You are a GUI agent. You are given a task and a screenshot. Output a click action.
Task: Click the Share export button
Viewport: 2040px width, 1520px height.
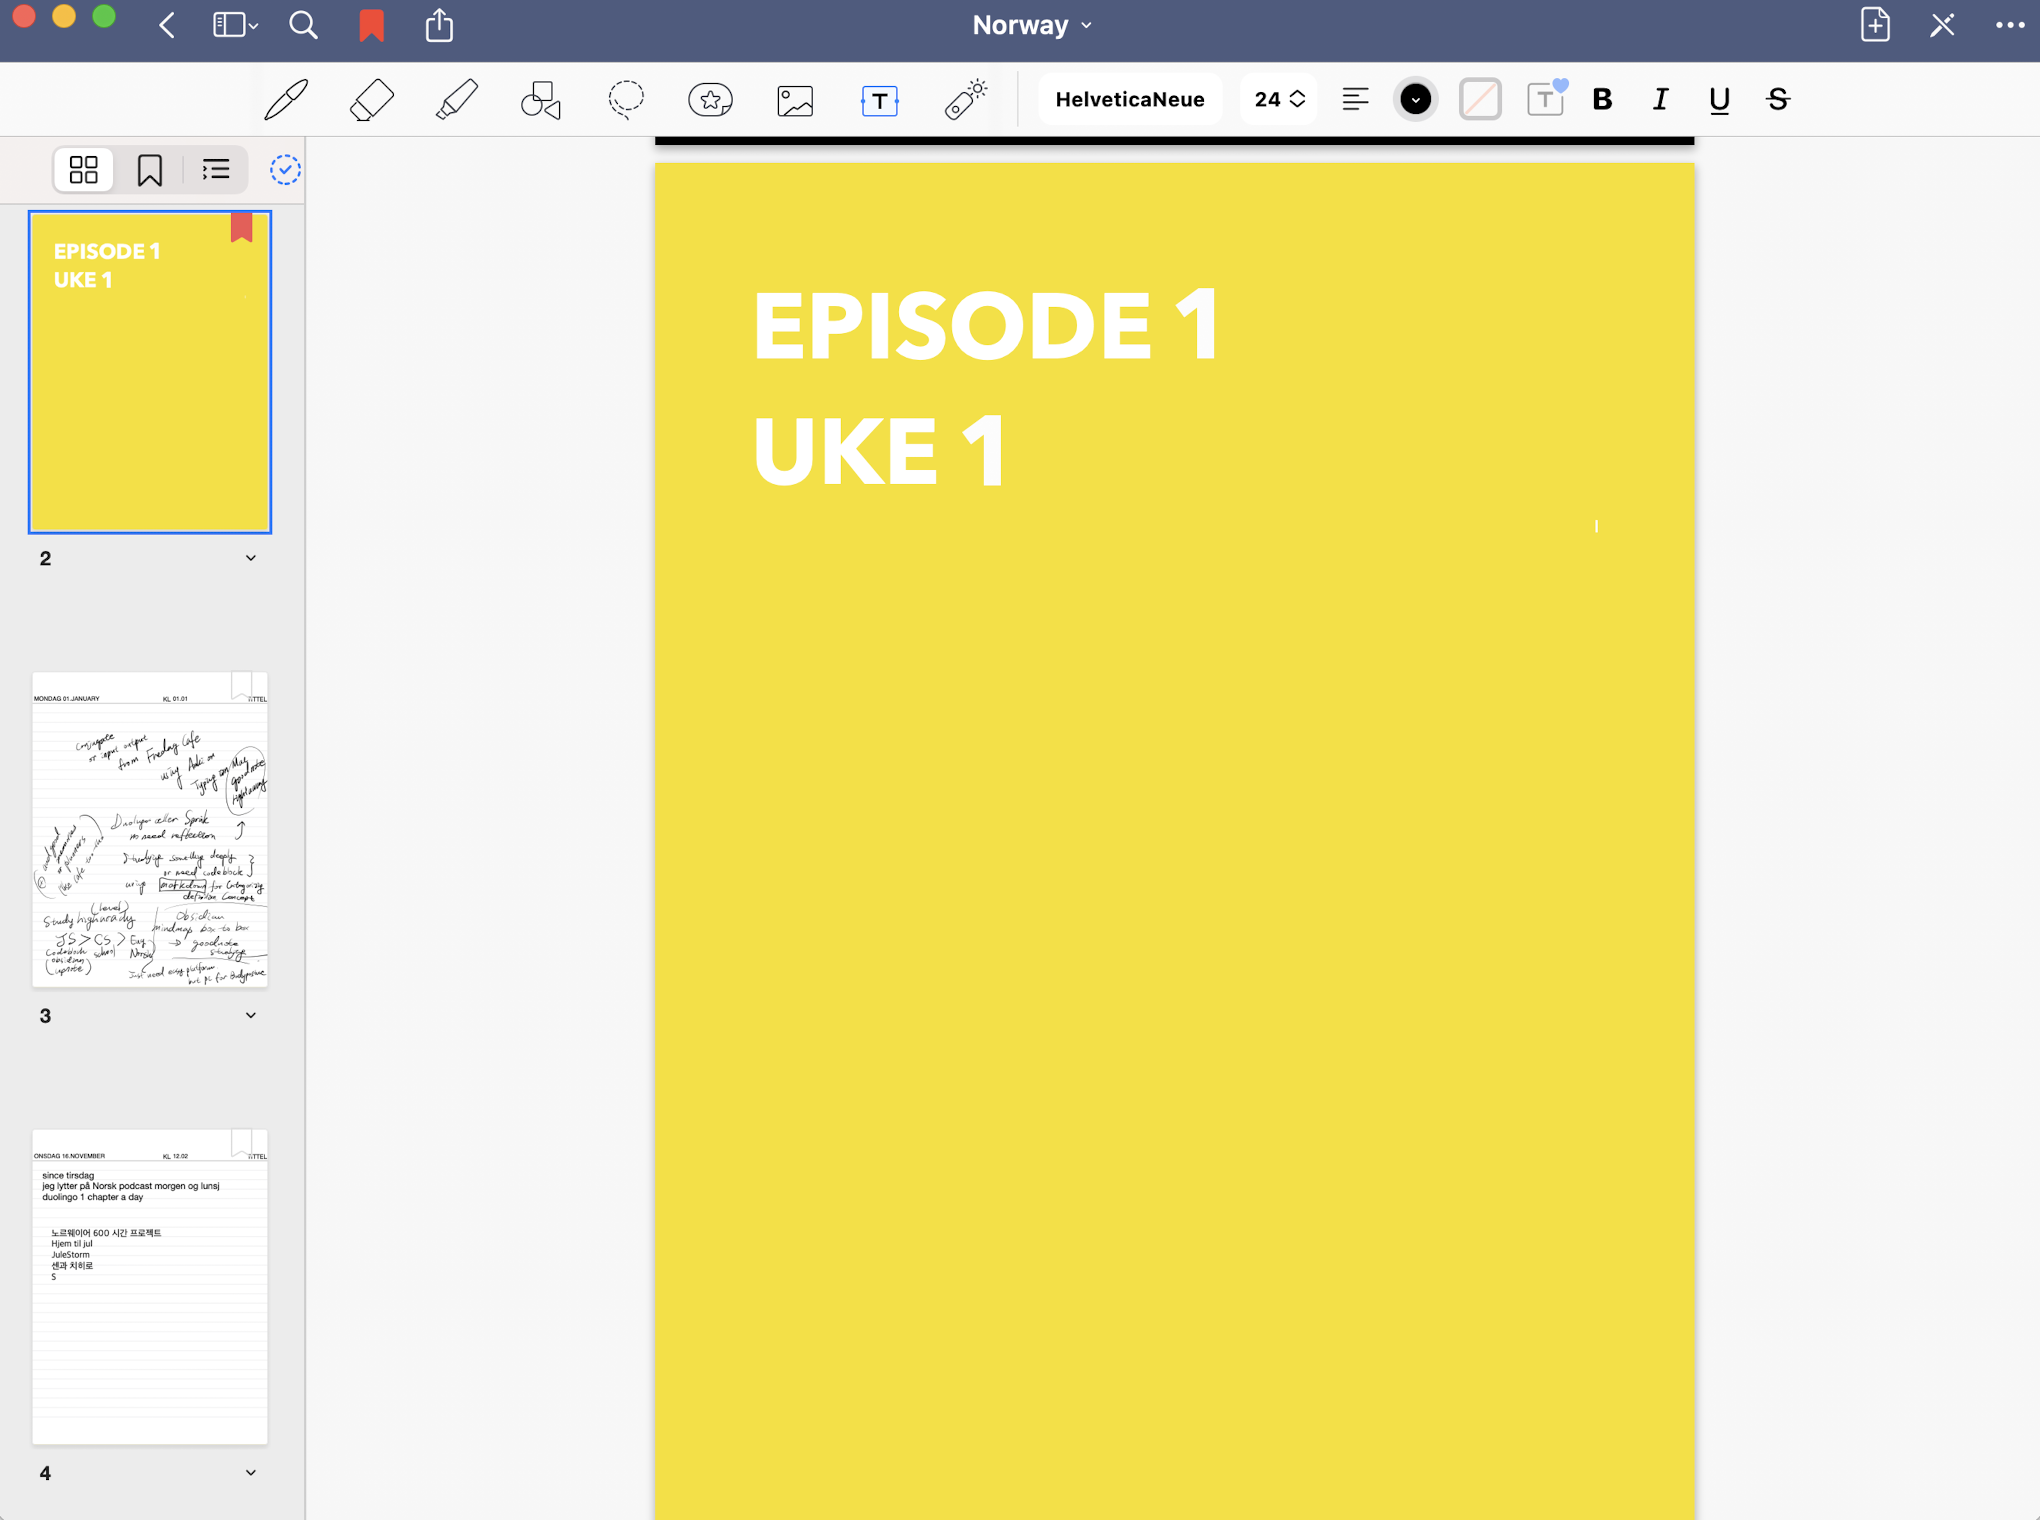click(x=439, y=25)
